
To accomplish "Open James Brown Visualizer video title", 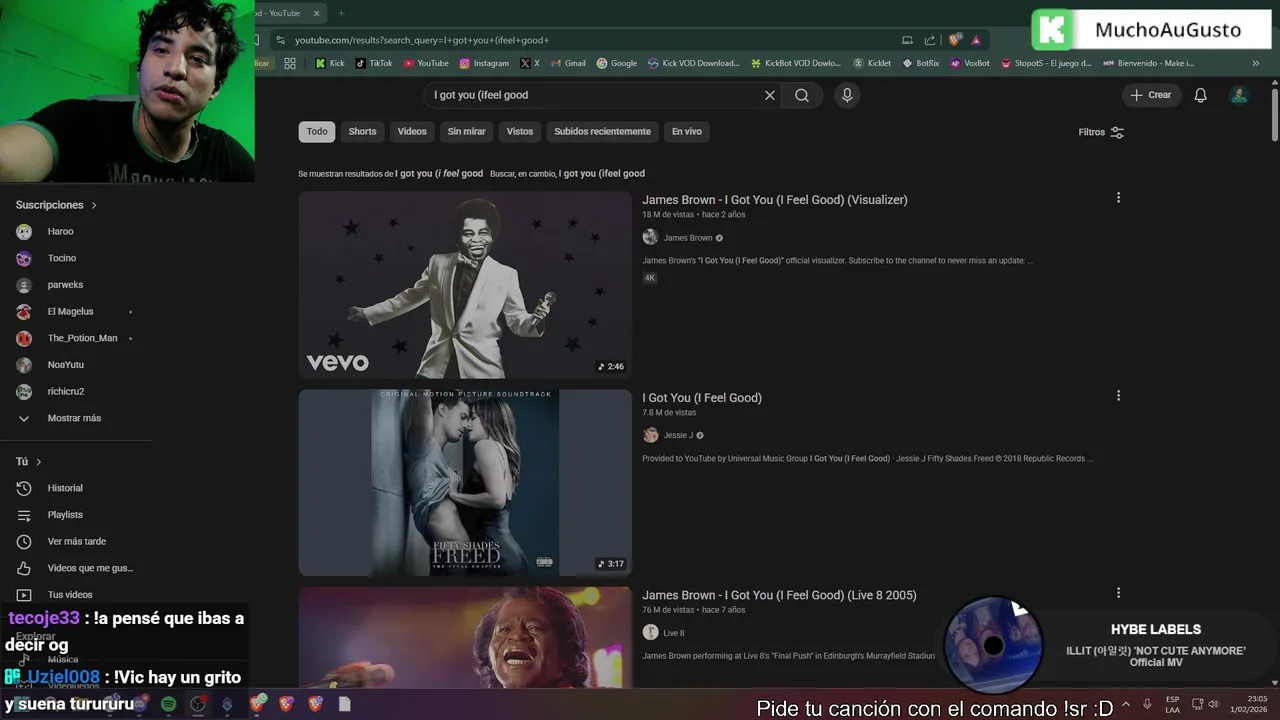I will click(775, 200).
